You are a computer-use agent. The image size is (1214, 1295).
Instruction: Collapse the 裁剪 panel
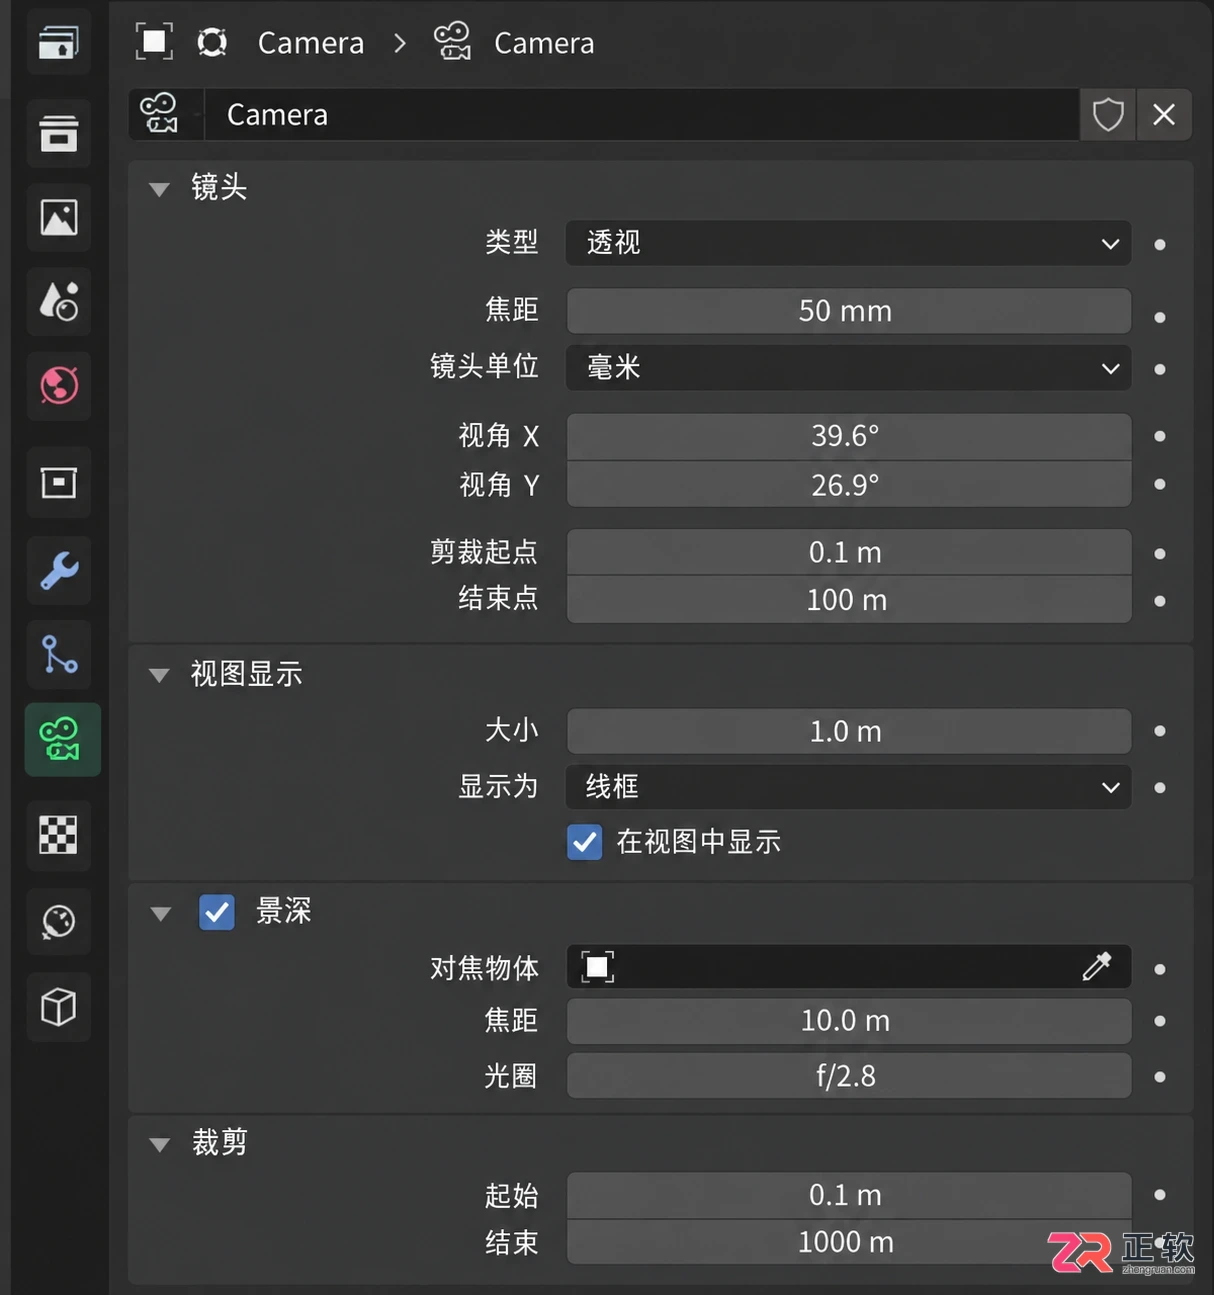pos(159,1144)
